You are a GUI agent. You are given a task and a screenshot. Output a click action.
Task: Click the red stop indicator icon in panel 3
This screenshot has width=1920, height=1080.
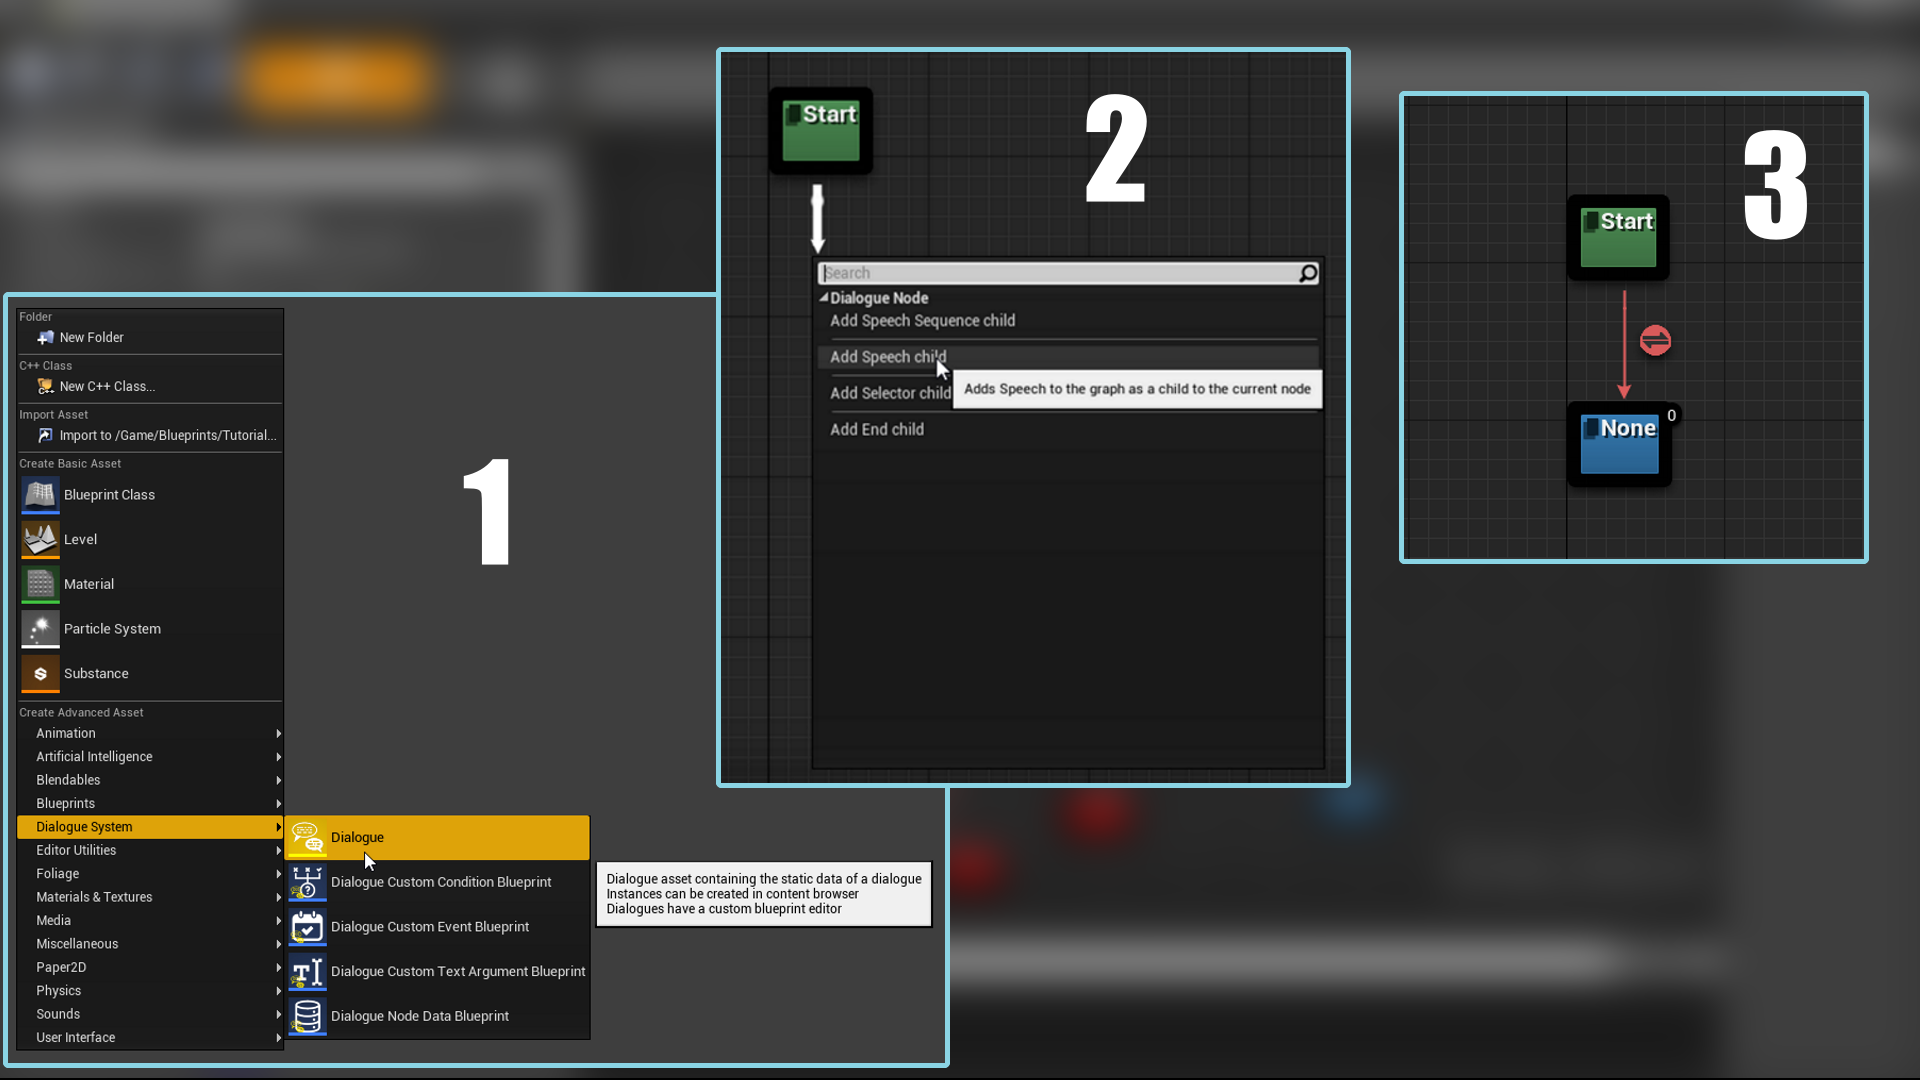[x=1655, y=342]
